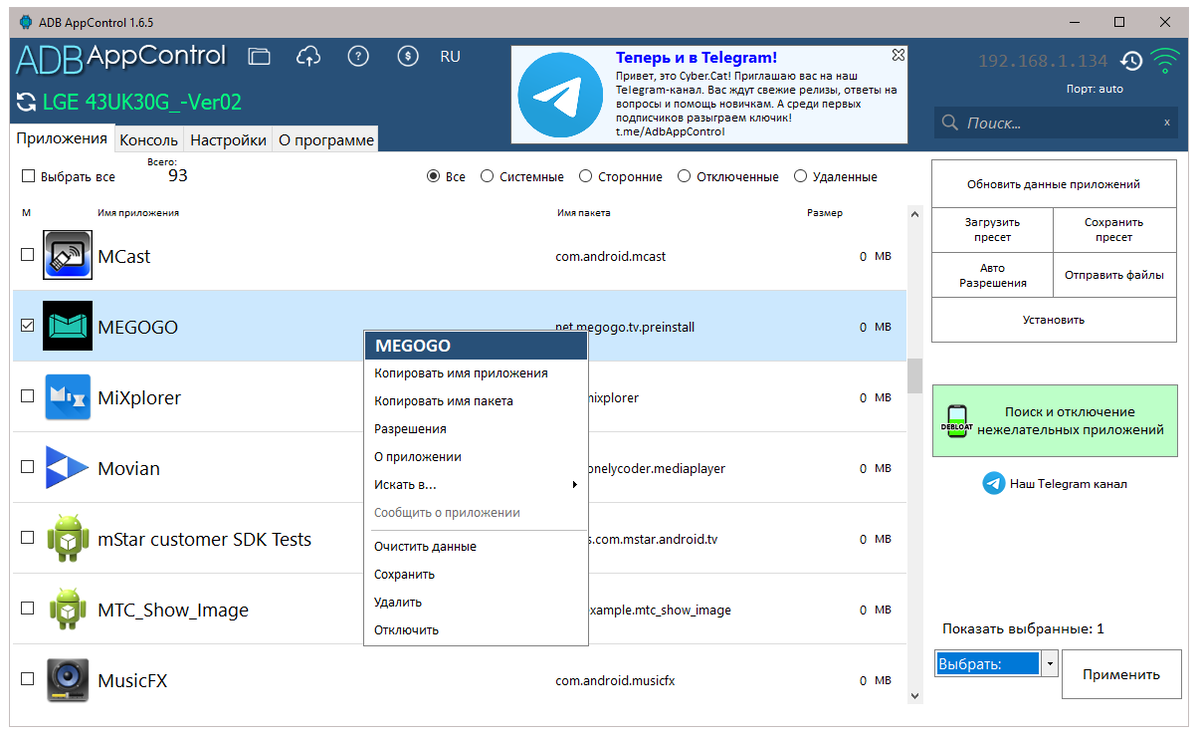This screenshot has height=736, width=1200.
Task: Select the MCast app icon
Action: coord(67,256)
